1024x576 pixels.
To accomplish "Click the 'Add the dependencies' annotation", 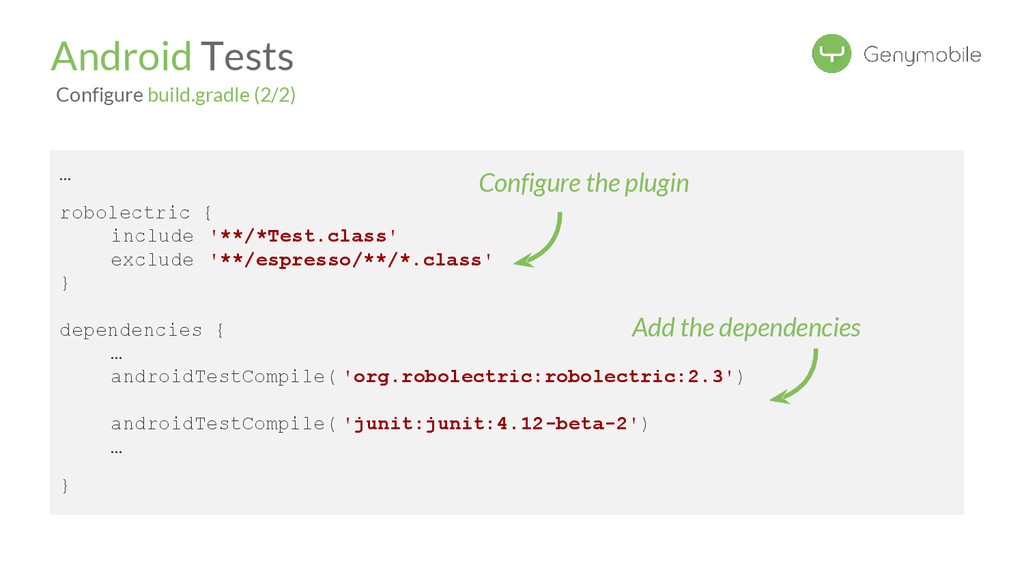I will pyautogui.click(x=746, y=327).
